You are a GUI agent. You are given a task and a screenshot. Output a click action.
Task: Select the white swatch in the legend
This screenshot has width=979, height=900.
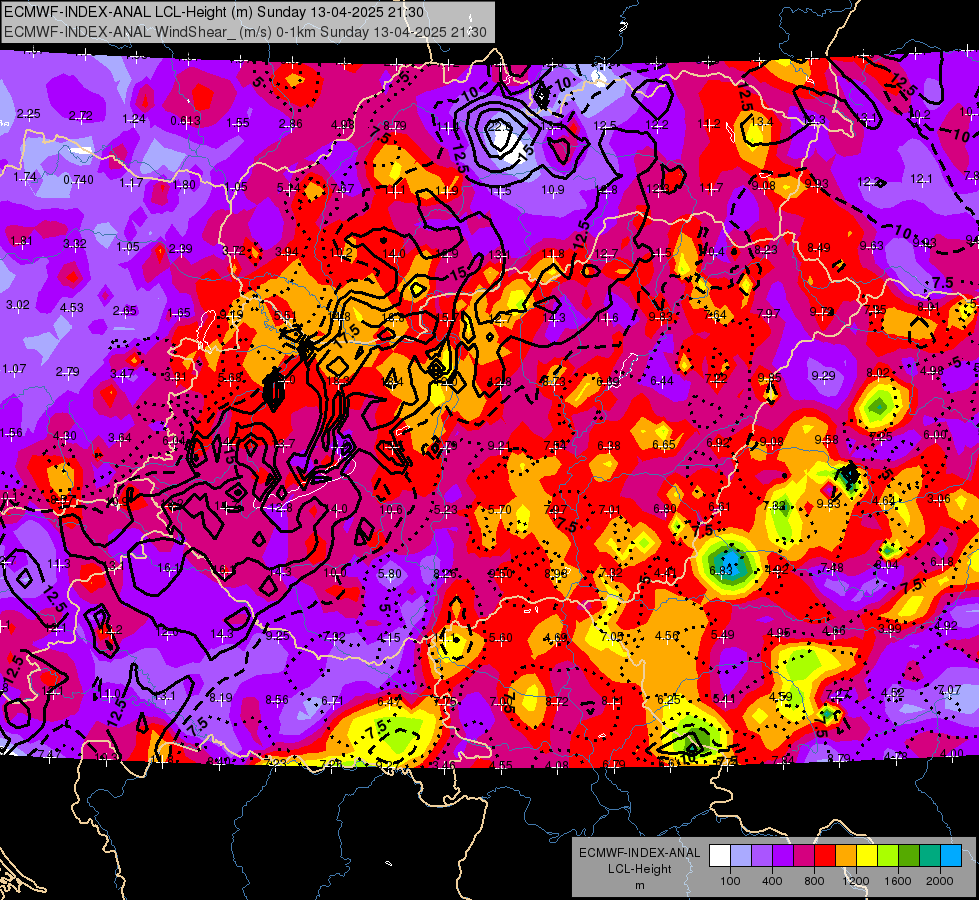(x=720, y=856)
